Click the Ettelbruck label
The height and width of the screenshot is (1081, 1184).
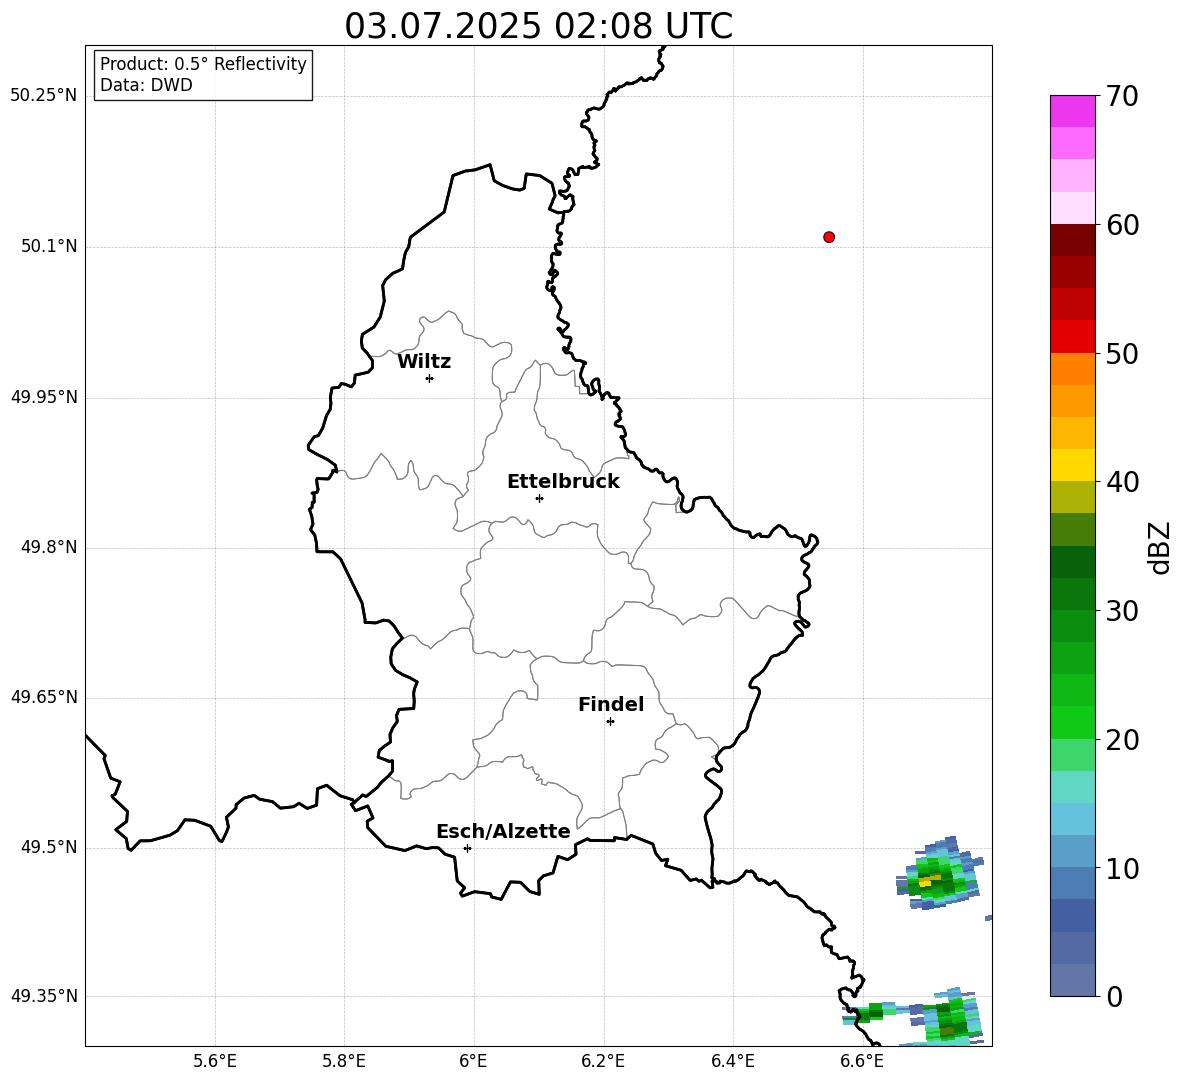563,482
